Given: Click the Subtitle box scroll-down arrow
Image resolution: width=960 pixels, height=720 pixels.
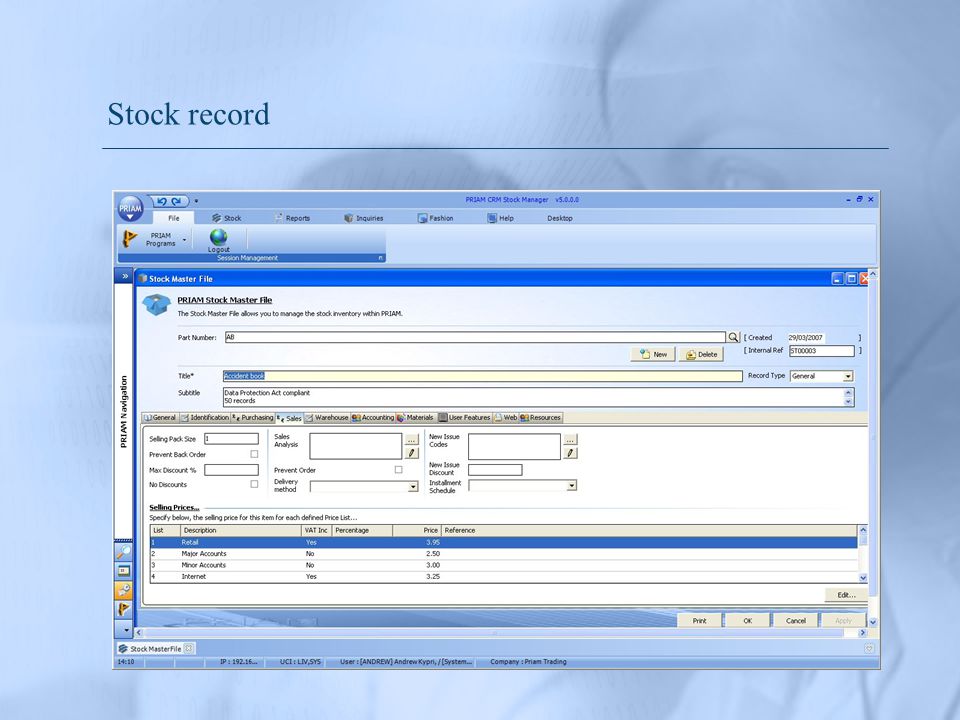Looking at the screenshot, I should pyautogui.click(x=848, y=402).
